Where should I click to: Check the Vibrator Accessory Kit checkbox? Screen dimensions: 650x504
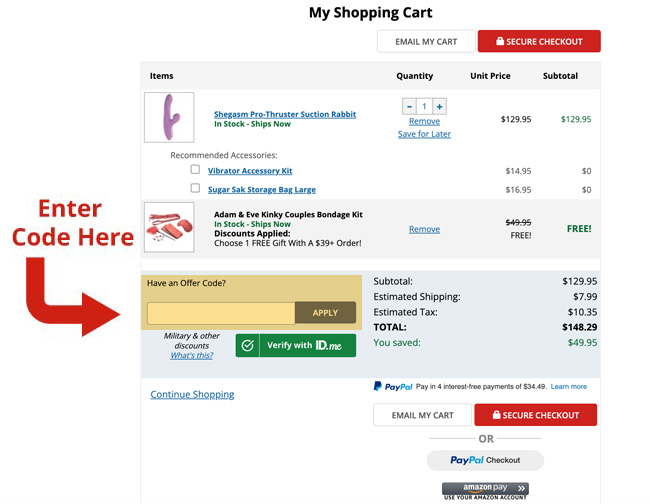point(196,170)
